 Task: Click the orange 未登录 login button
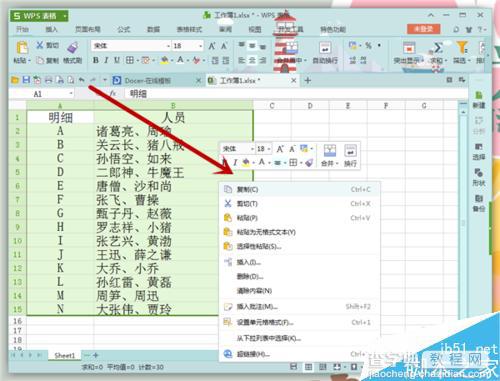point(423,29)
